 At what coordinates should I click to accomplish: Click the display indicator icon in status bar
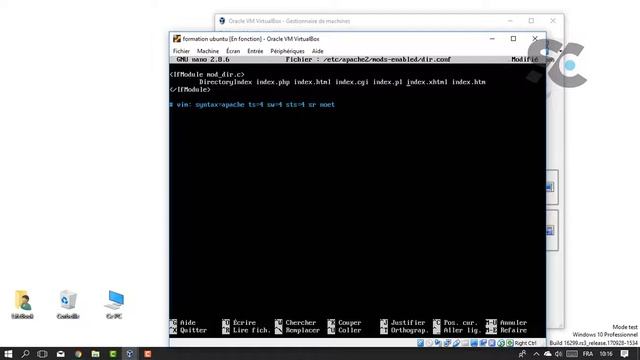tap(474, 343)
